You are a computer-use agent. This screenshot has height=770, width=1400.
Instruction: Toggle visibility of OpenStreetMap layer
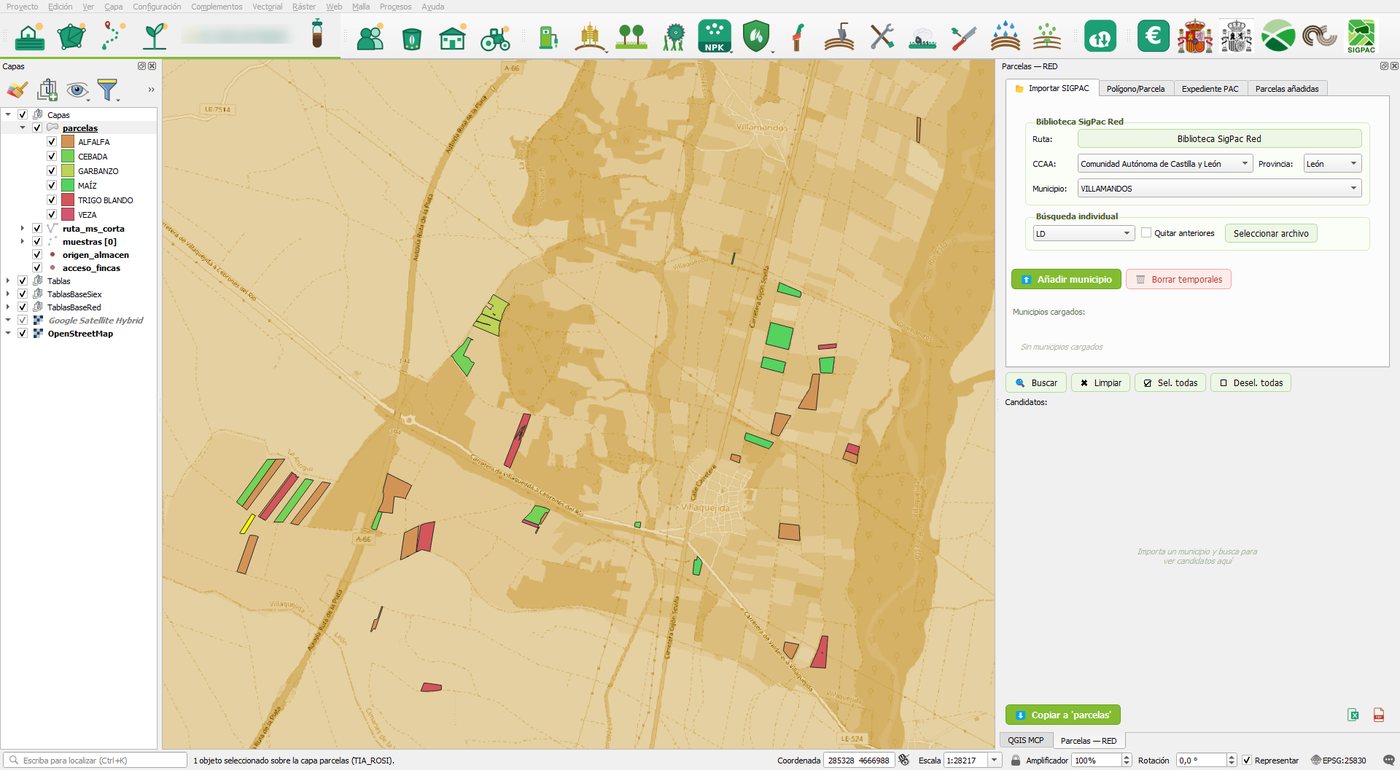tap(22, 334)
